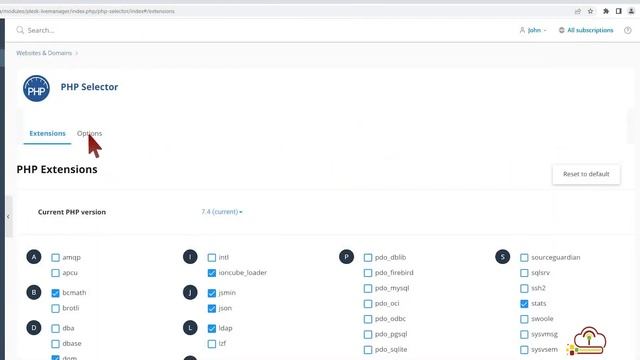Open the browser profile avatar icon
The width and height of the screenshot is (640, 360).
(631, 11)
